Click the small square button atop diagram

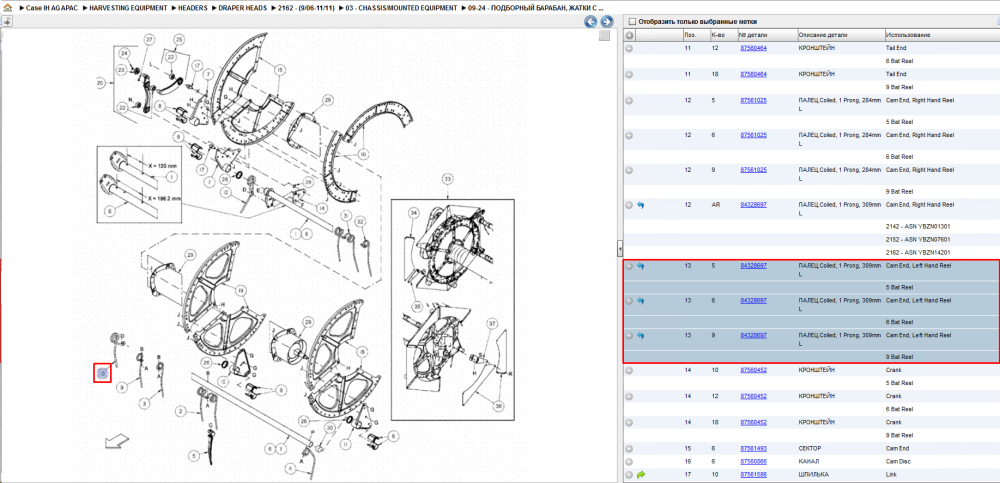point(604,36)
